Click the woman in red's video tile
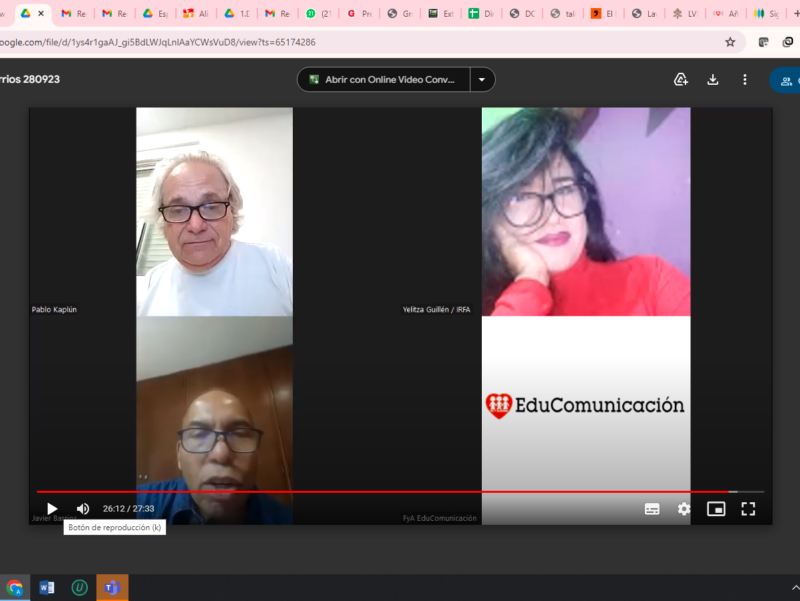800x601 pixels. (586, 212)
